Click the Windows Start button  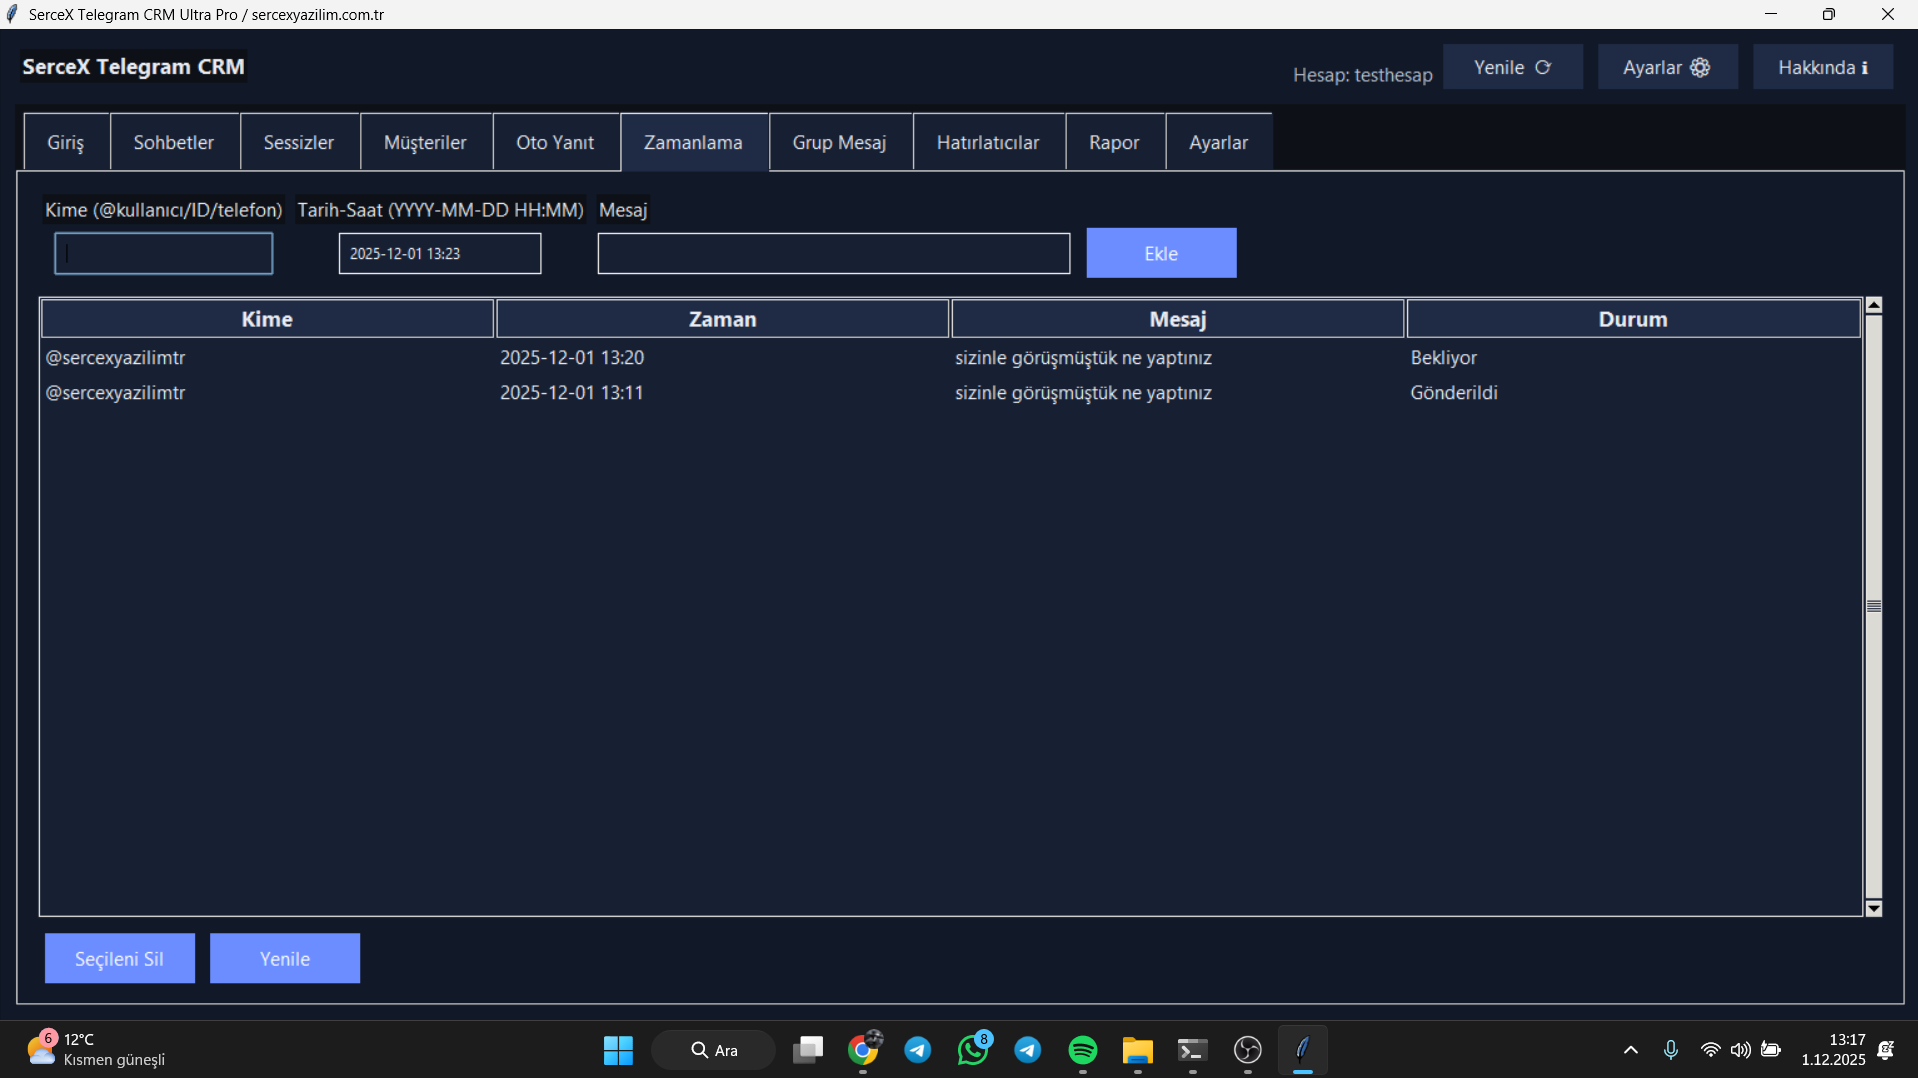(618, 1050)
